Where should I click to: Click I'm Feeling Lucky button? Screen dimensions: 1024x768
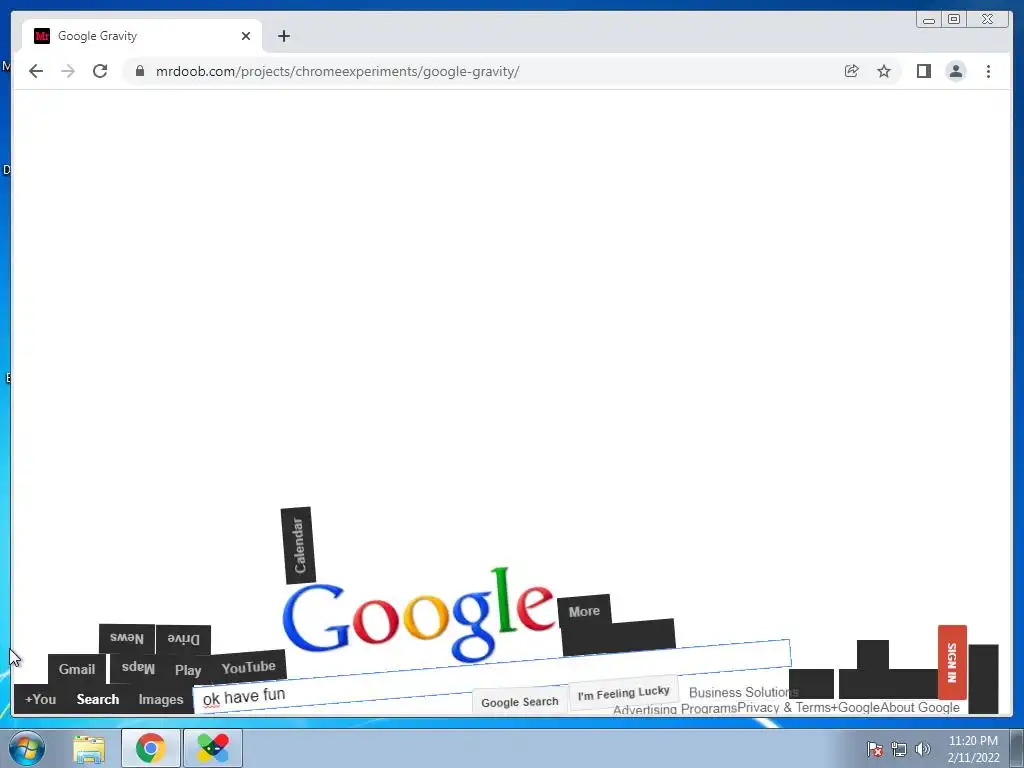pyautogui.click(x=624, y=692)
